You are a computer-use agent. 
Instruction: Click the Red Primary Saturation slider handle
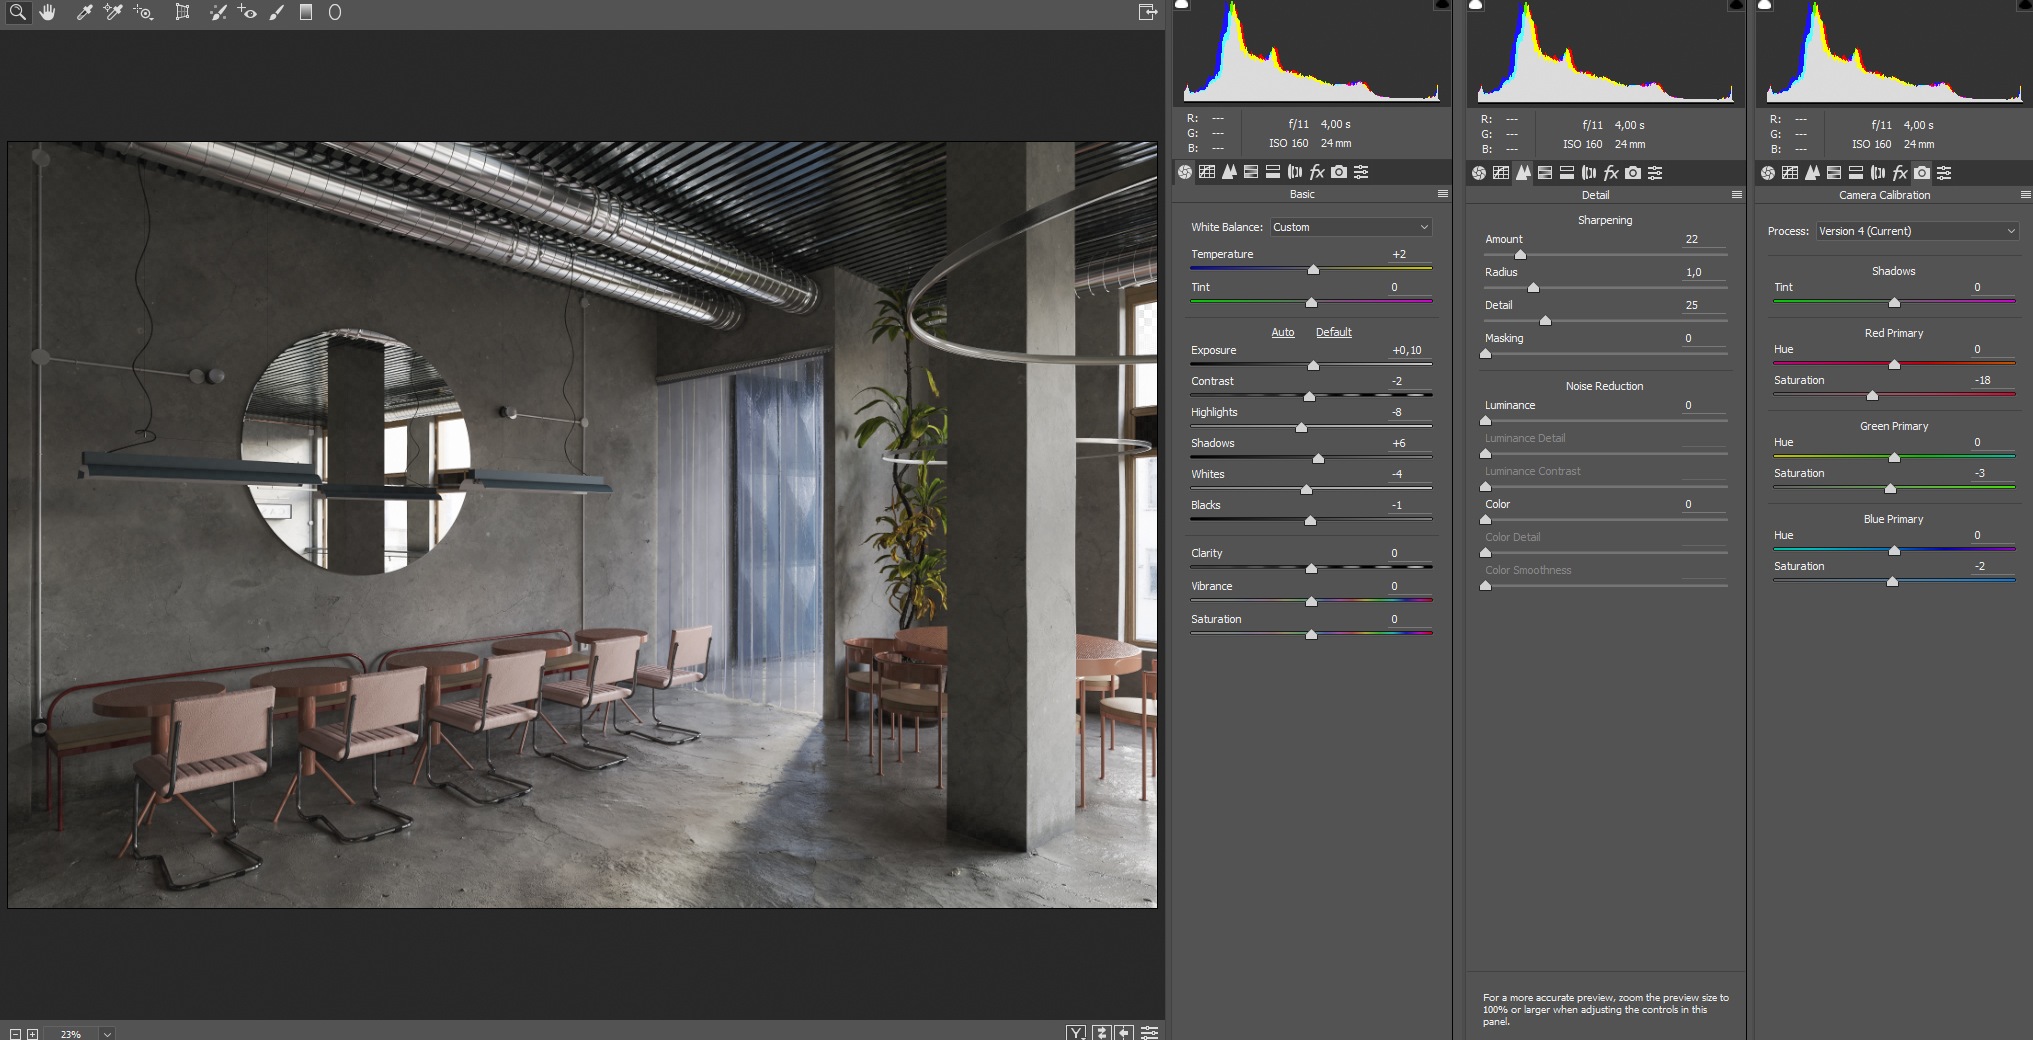pos(1872,396)
